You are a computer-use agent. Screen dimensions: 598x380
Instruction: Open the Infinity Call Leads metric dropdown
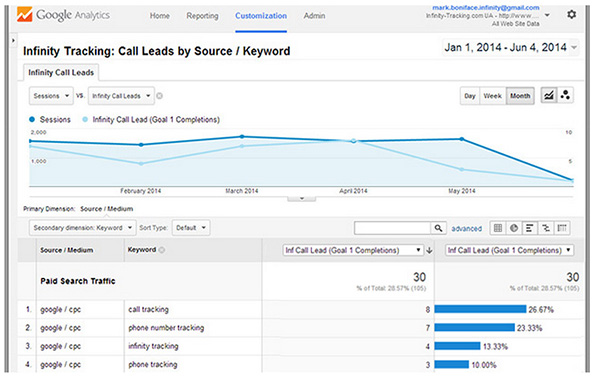pyautogui.click(x=121, y=96)
